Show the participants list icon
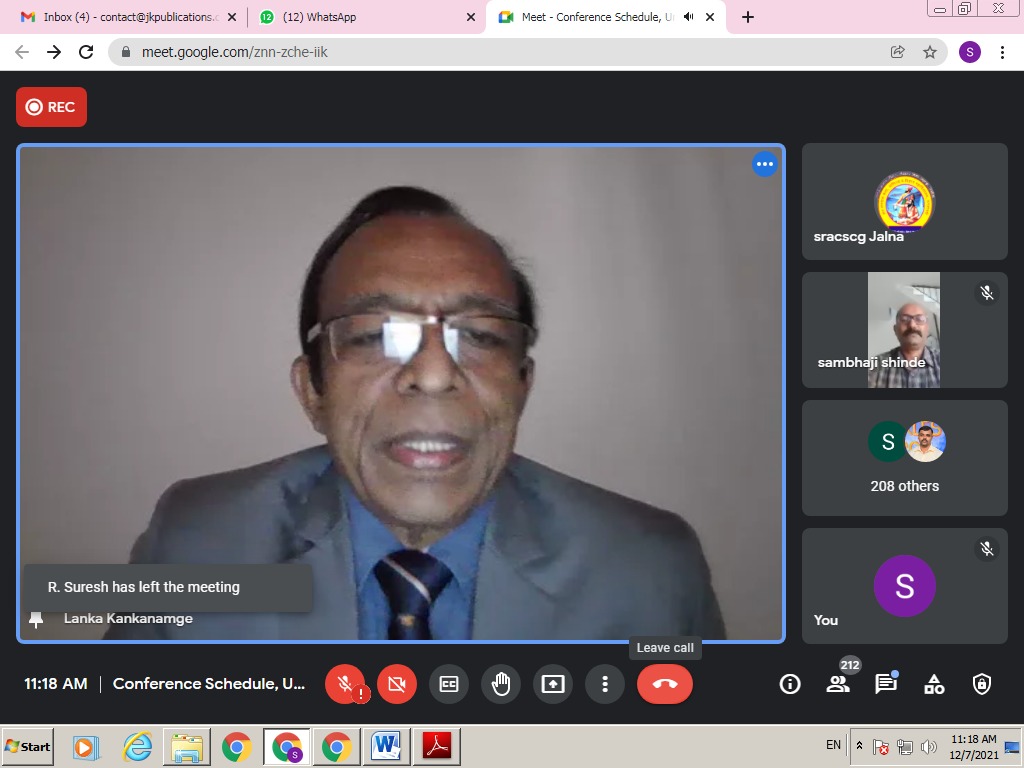The height and width of the screenshot is (768, 1024). [x=838, y=684]
